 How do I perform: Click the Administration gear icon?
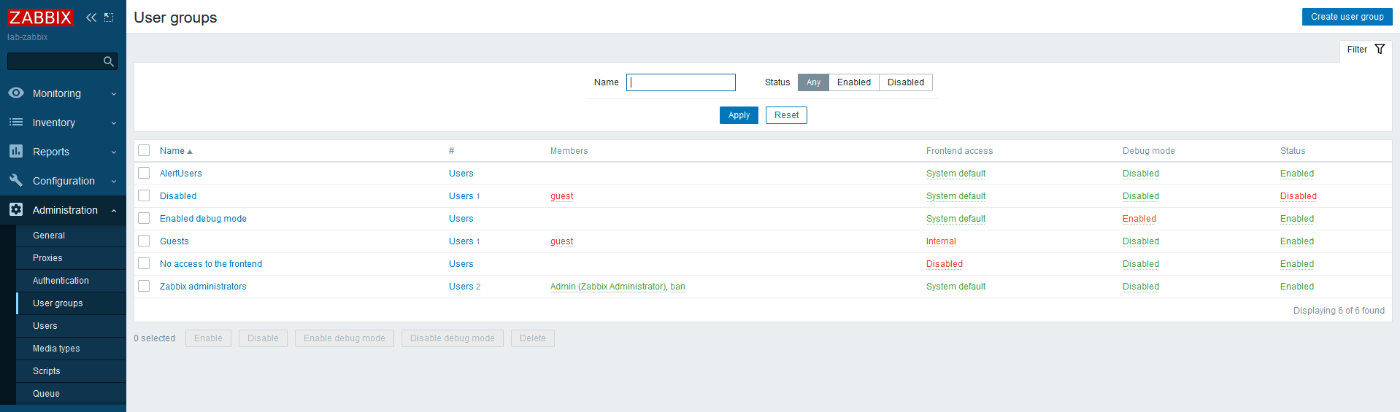pos(16,210)
